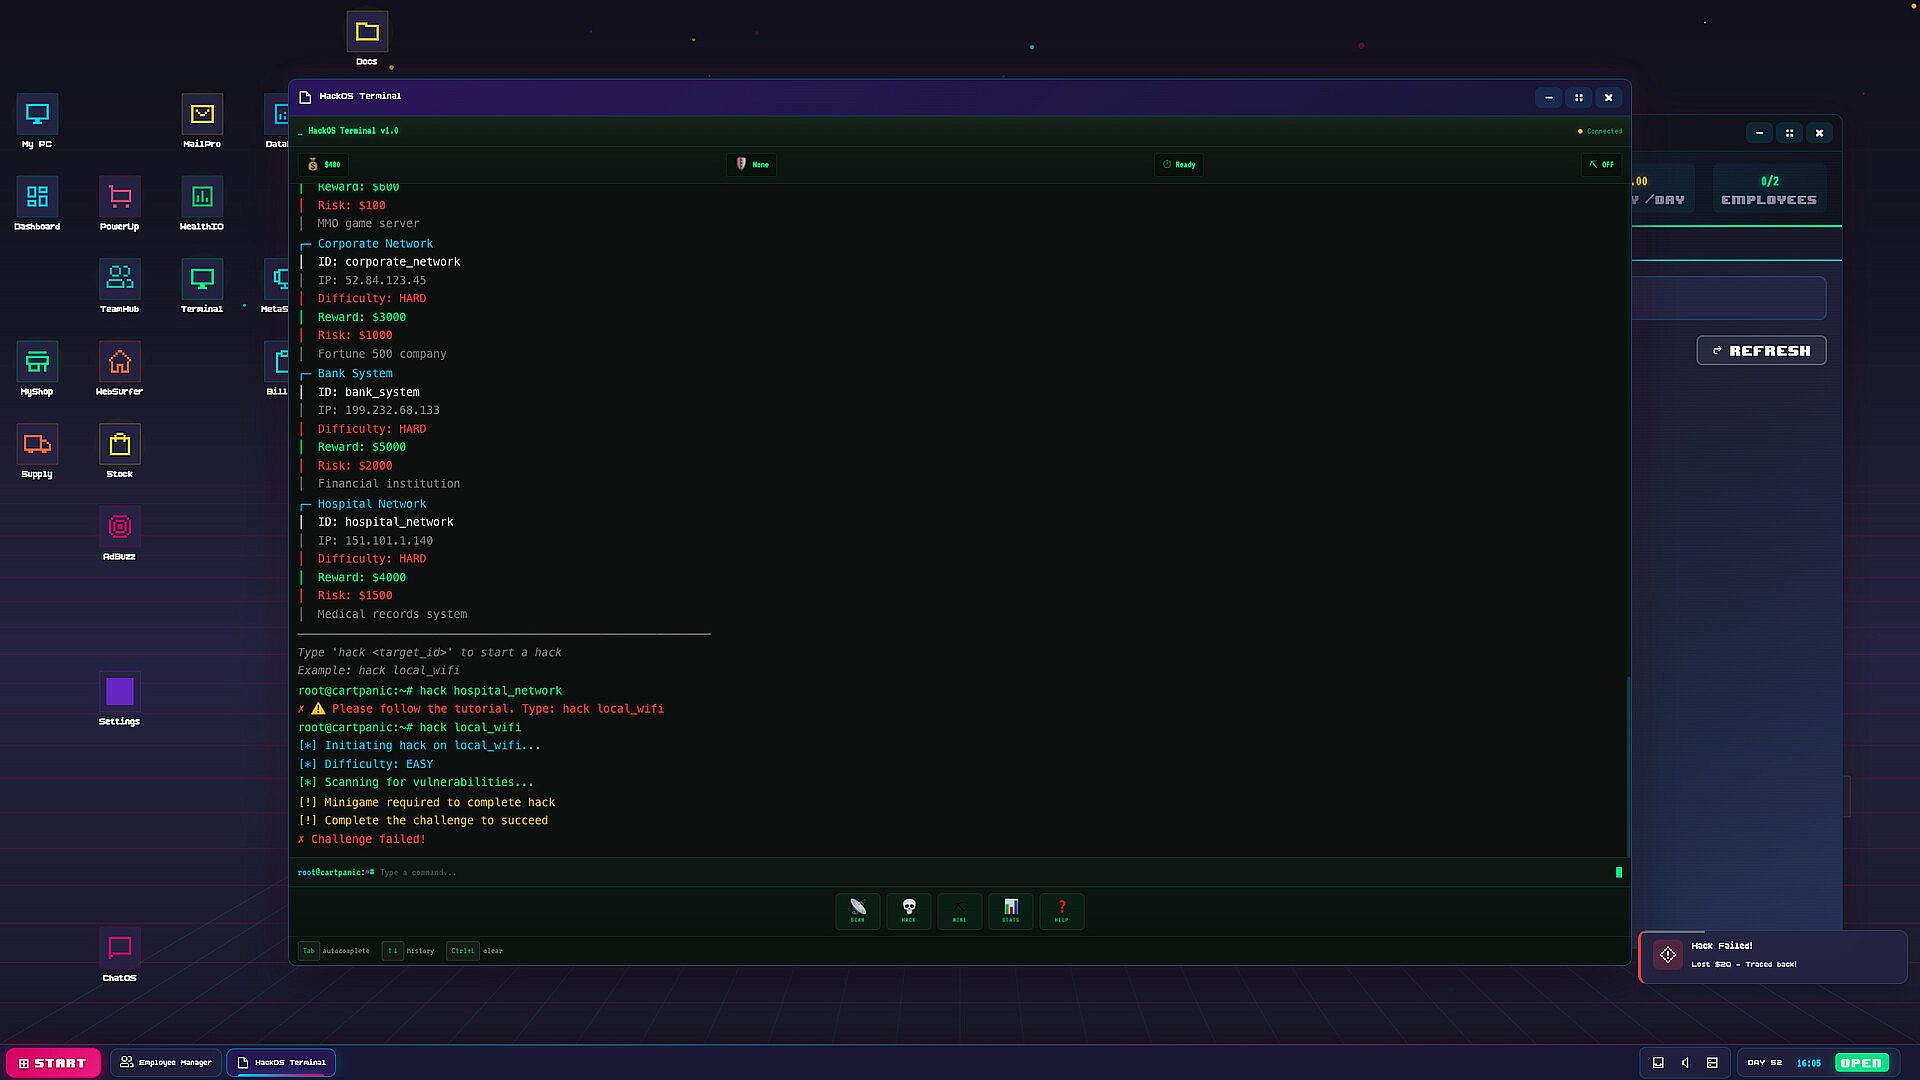Open the taskbar inbox tray icon
This screenshot has height=1080, width=1920.
[x=1658, y=1063]
